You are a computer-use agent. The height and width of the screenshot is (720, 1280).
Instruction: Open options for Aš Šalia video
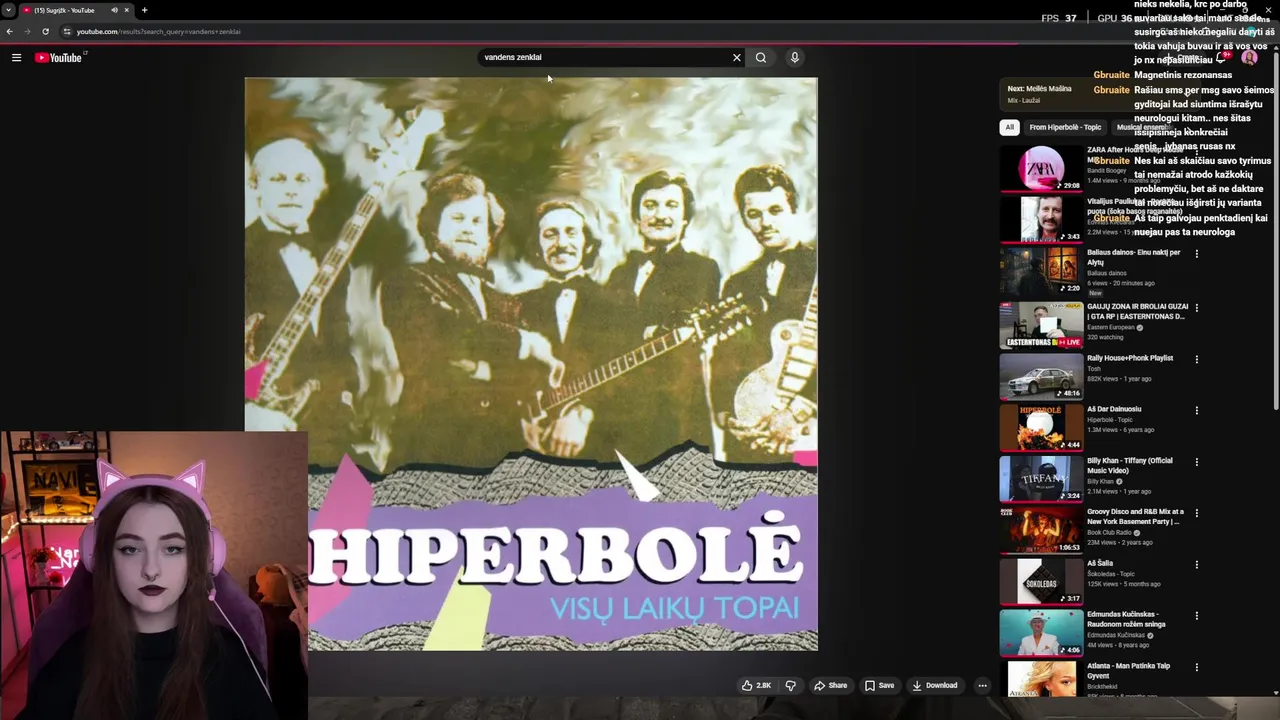coord(1196,564)
